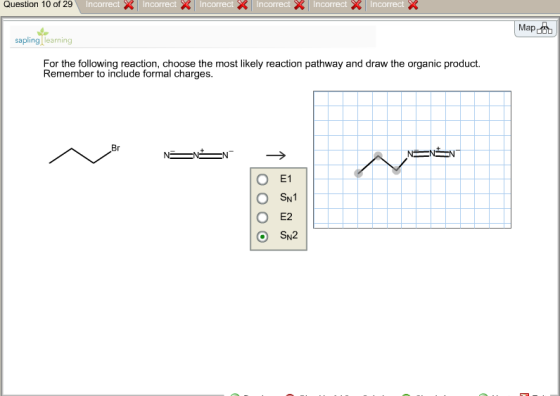Choose the E2 pathway radio button
Screen dimensions: 560x396
(262, 217)
